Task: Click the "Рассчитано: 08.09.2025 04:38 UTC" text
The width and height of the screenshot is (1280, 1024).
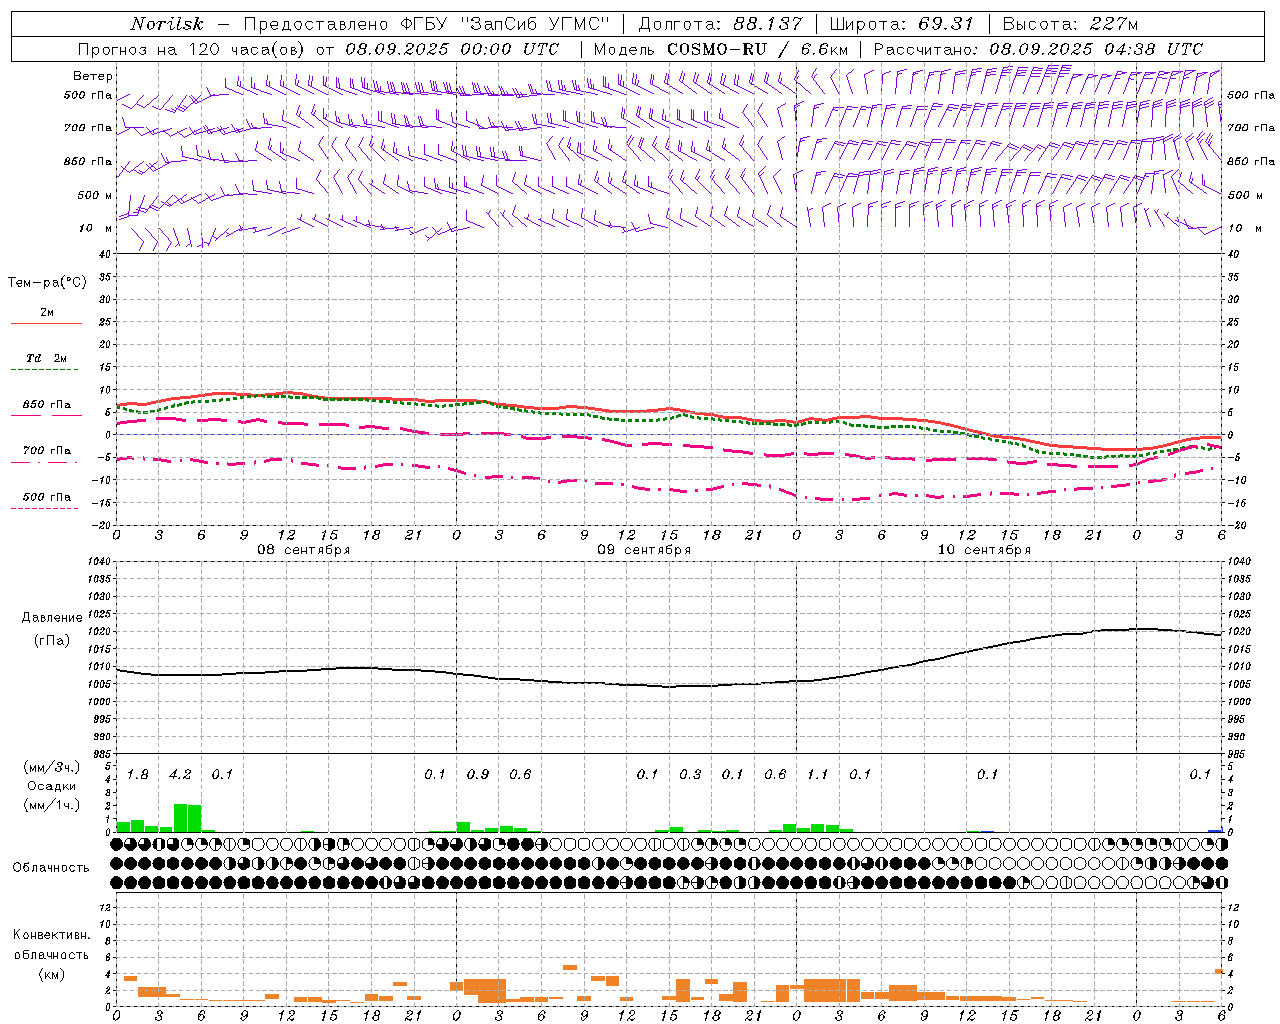Action: [1038, 49]
